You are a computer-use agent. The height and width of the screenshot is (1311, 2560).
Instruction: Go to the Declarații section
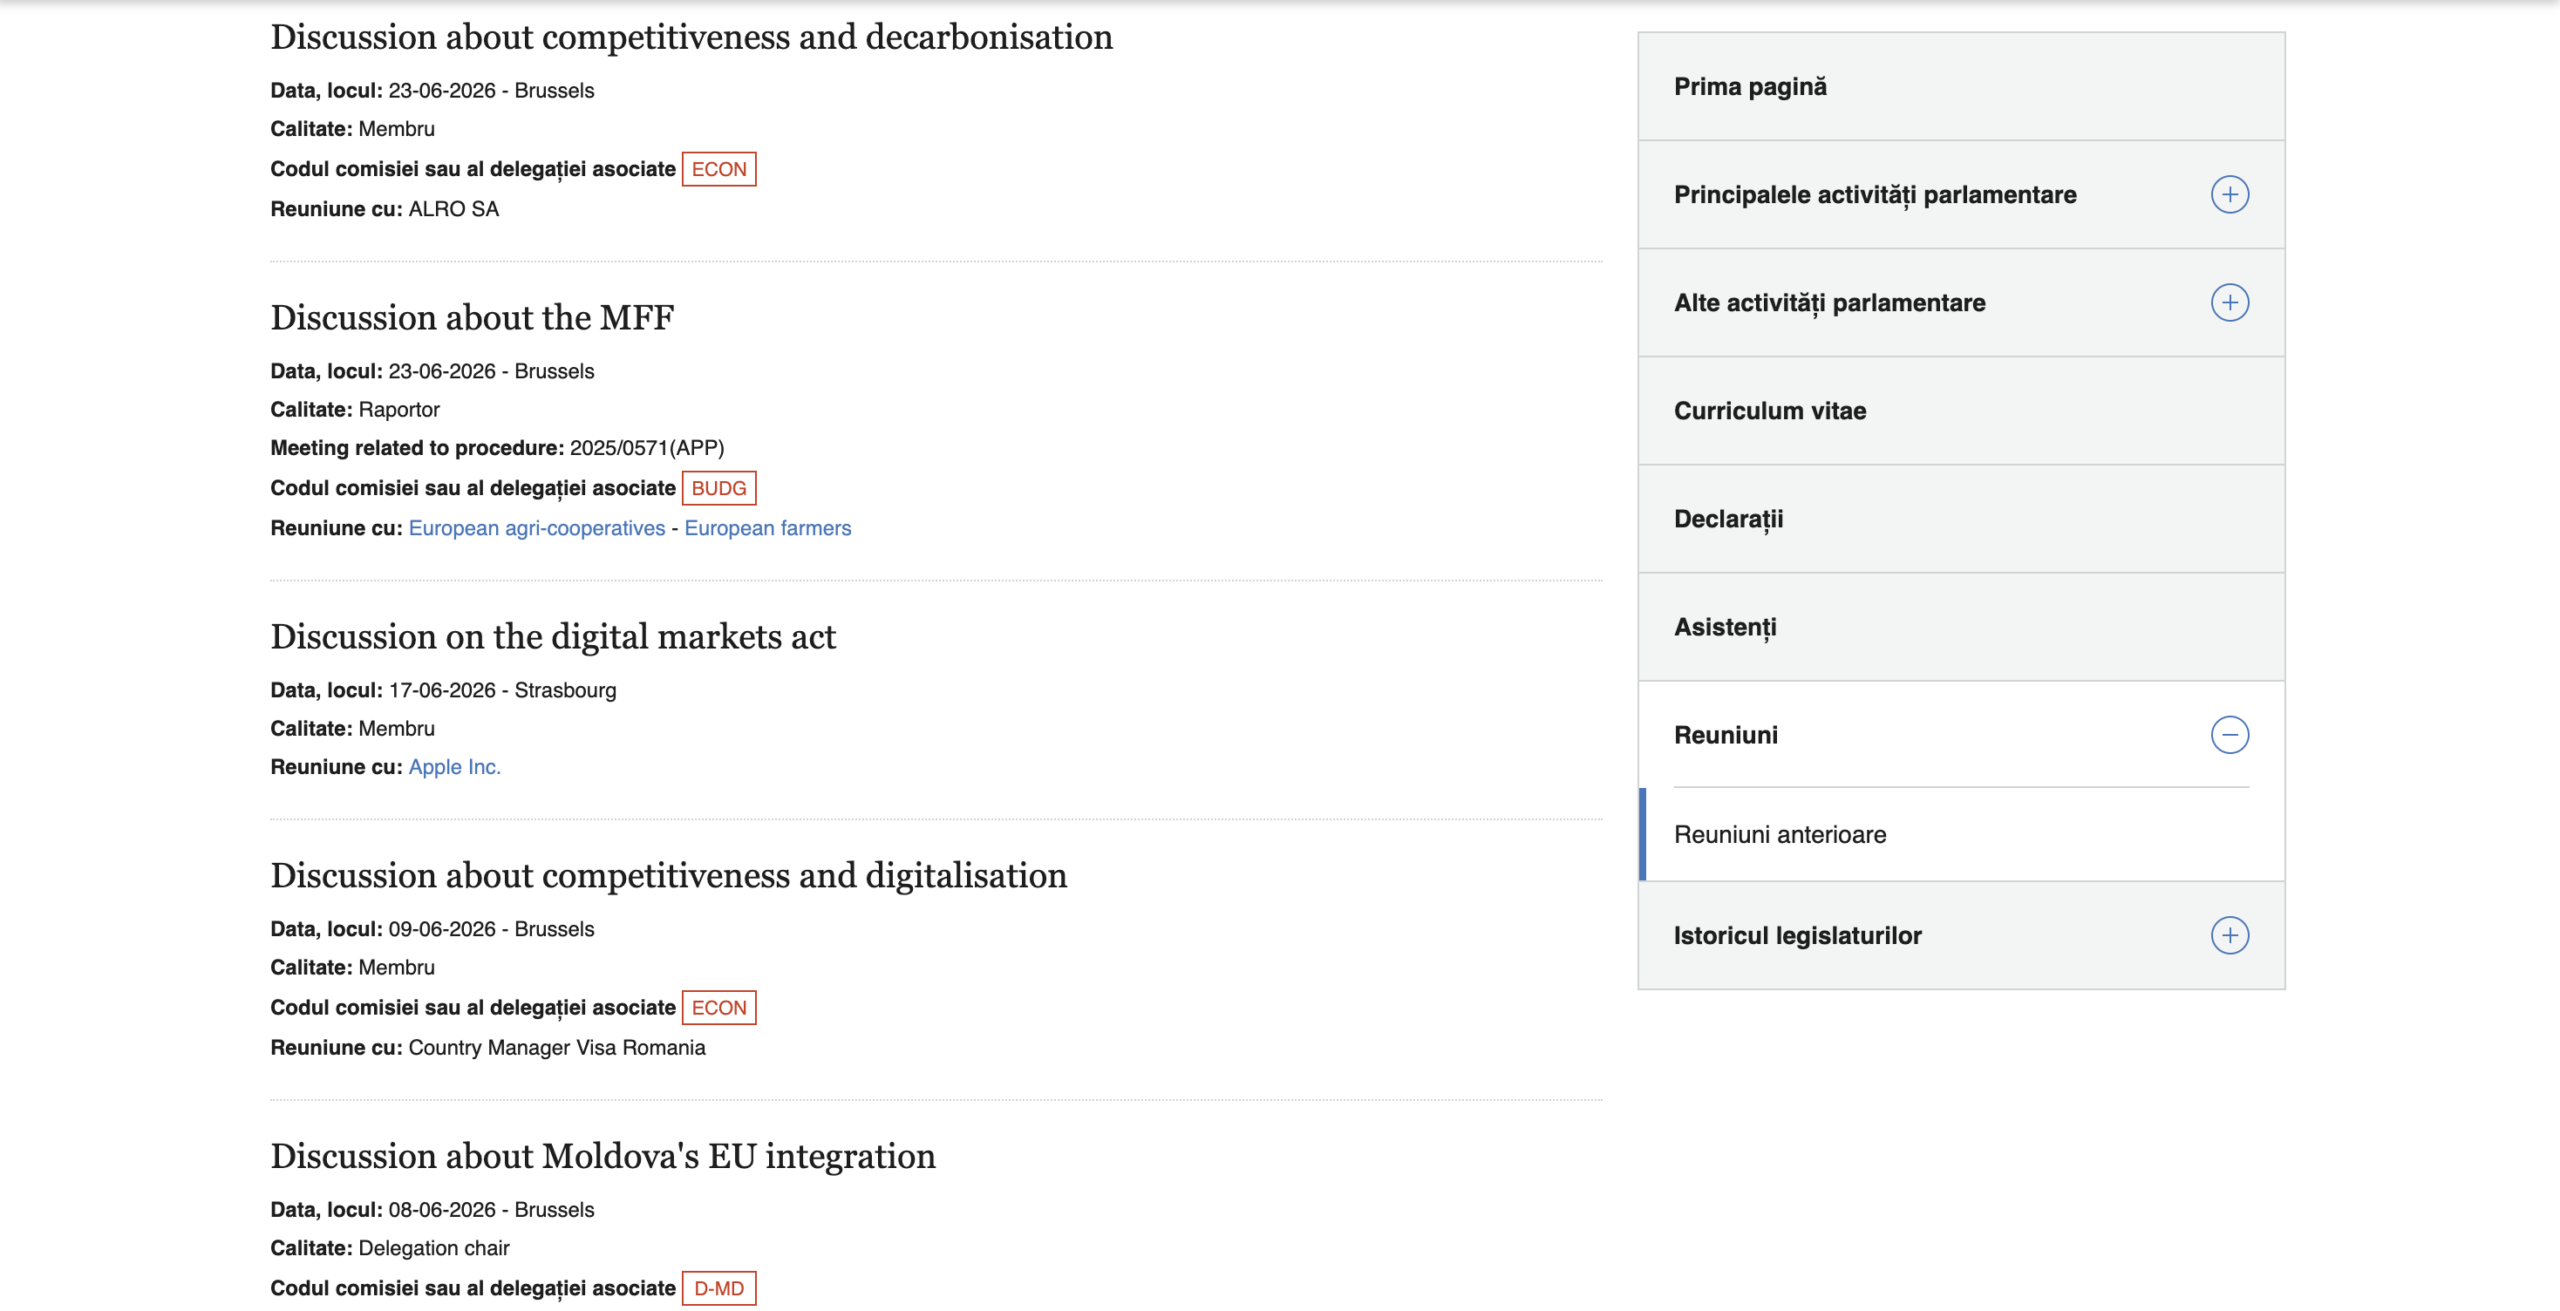tap(1960, 519)
